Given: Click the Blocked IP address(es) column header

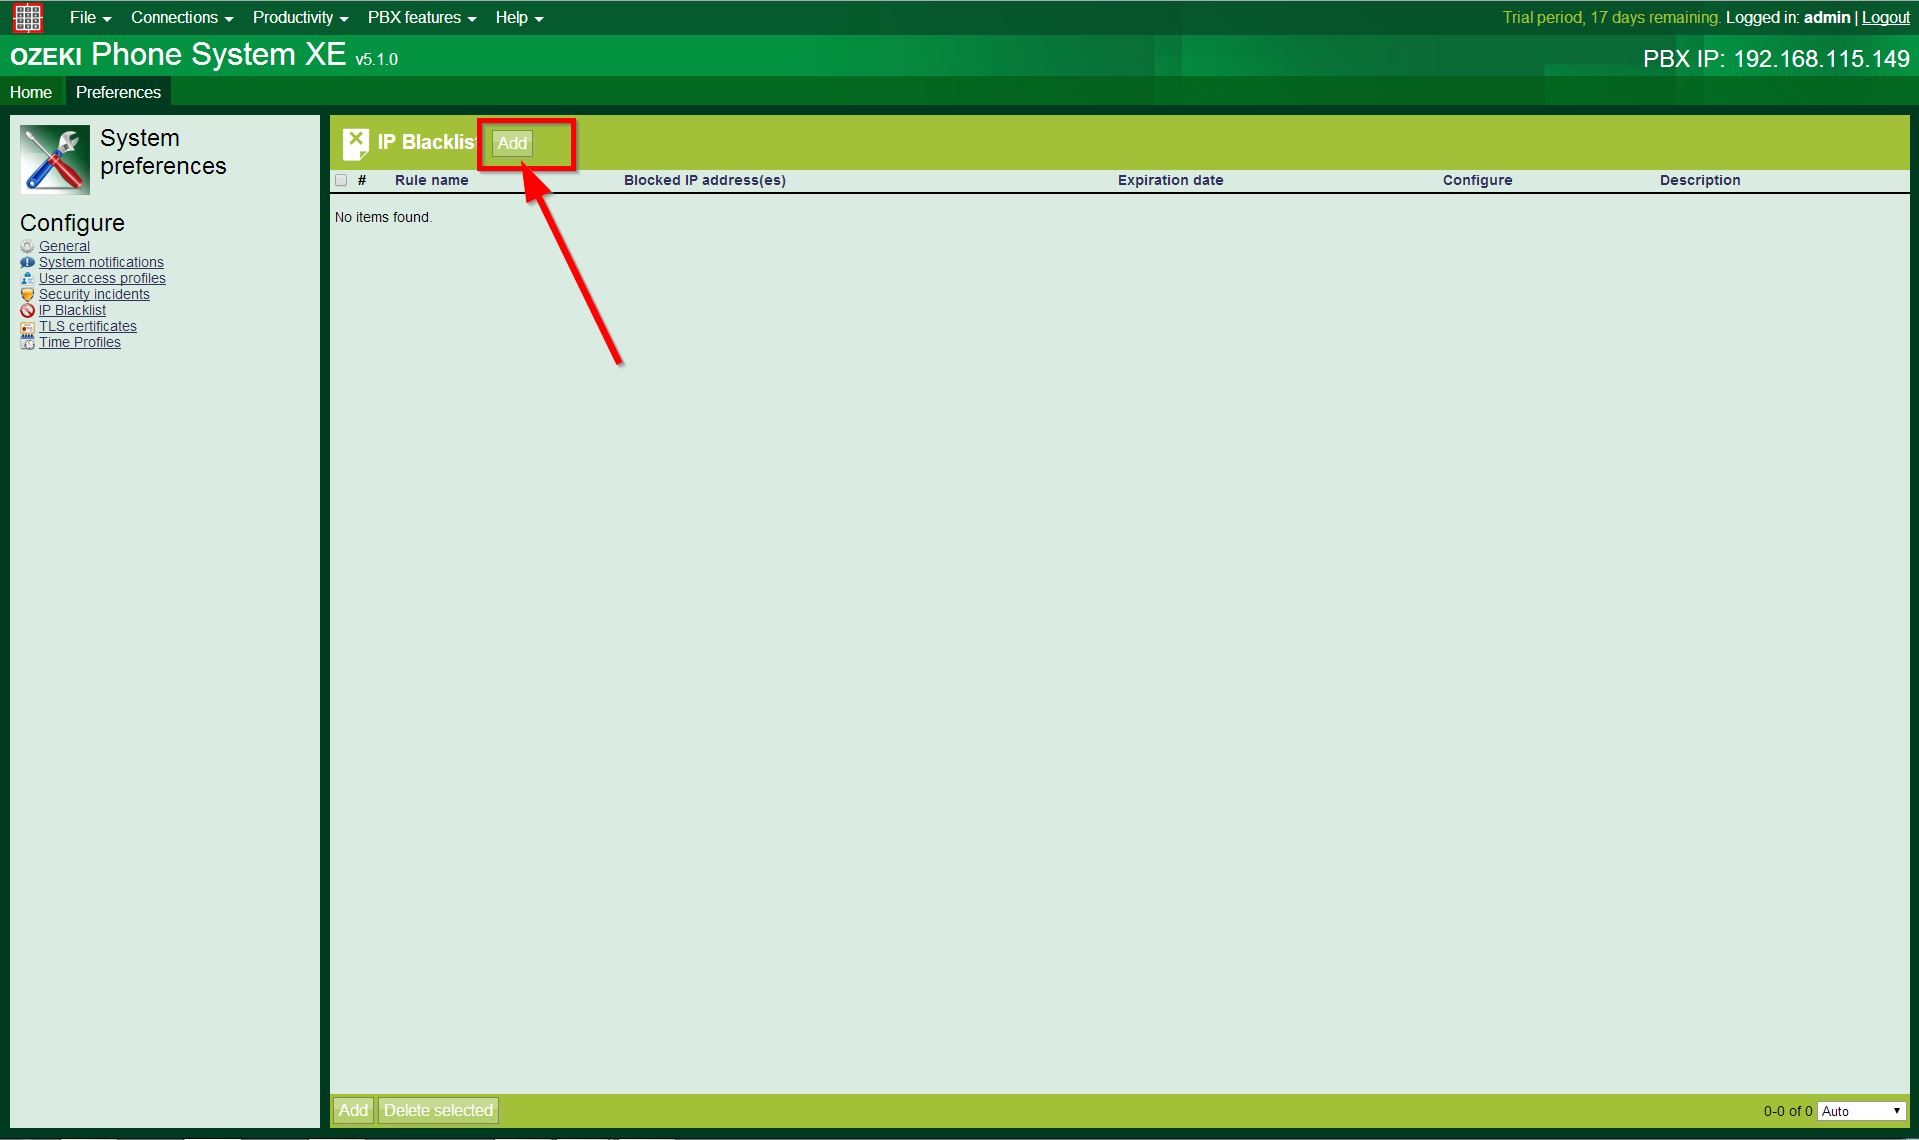Looking at the screenshot, I should click(705, 181).
